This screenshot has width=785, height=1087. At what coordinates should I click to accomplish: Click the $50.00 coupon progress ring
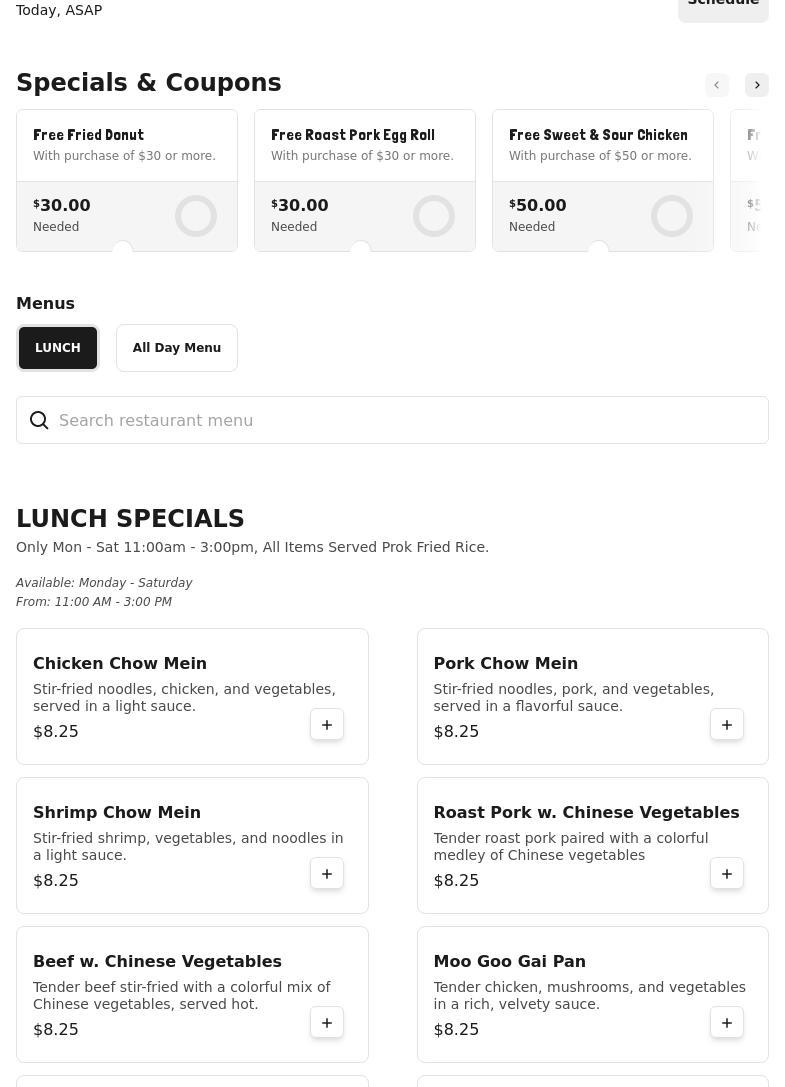[672, 216]
